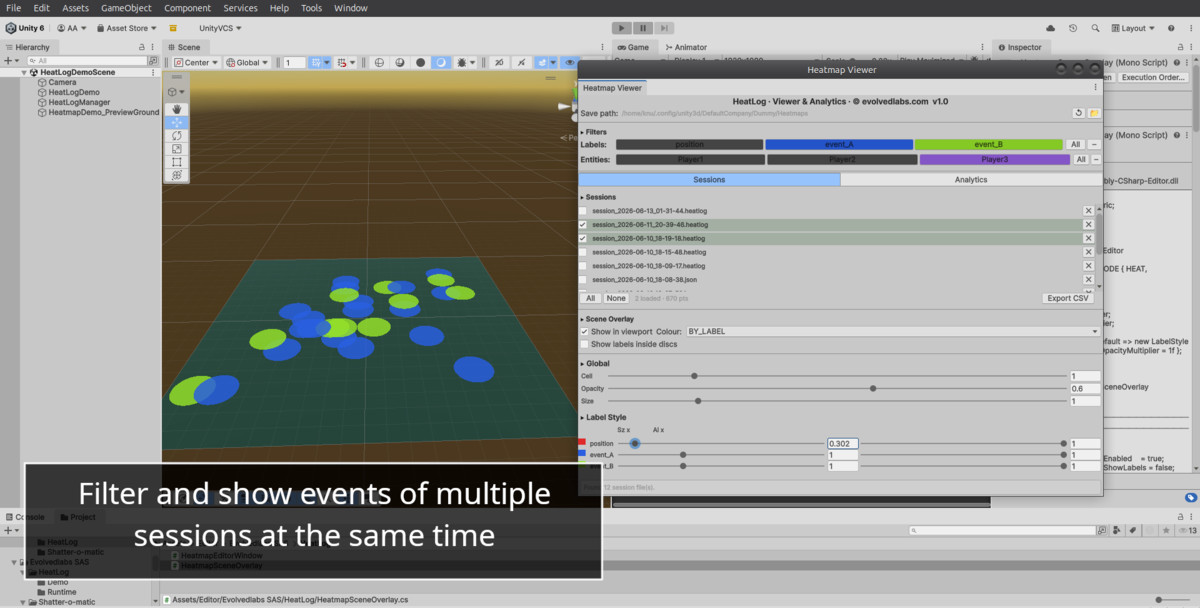This screenshot has width=1200, height=608.
Task: Select the Rotate tool in Scene toolbar
Action: coord(177,135)
